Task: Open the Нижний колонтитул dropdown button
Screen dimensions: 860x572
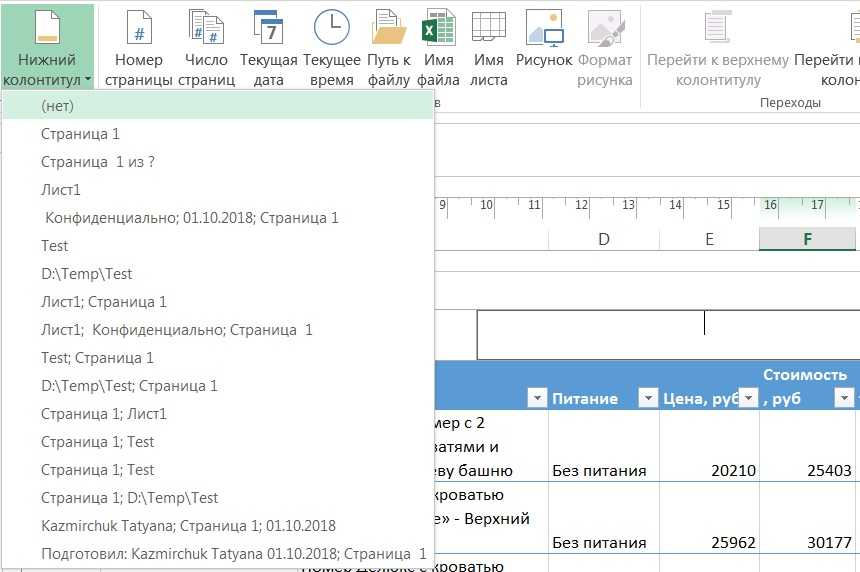Action: [47, 46]
